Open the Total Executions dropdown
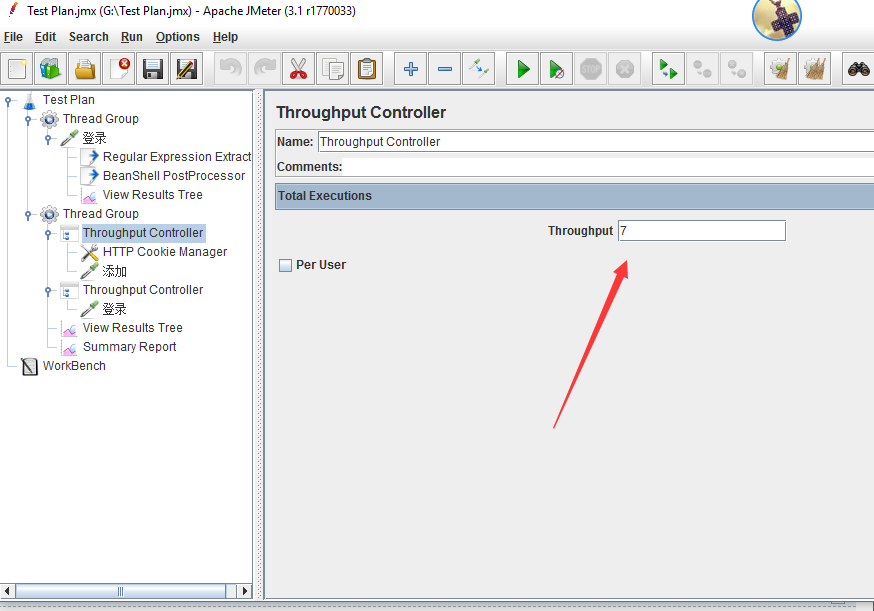Image resolution: width=874 pixels, height=611 pixels. pos(575,196)
